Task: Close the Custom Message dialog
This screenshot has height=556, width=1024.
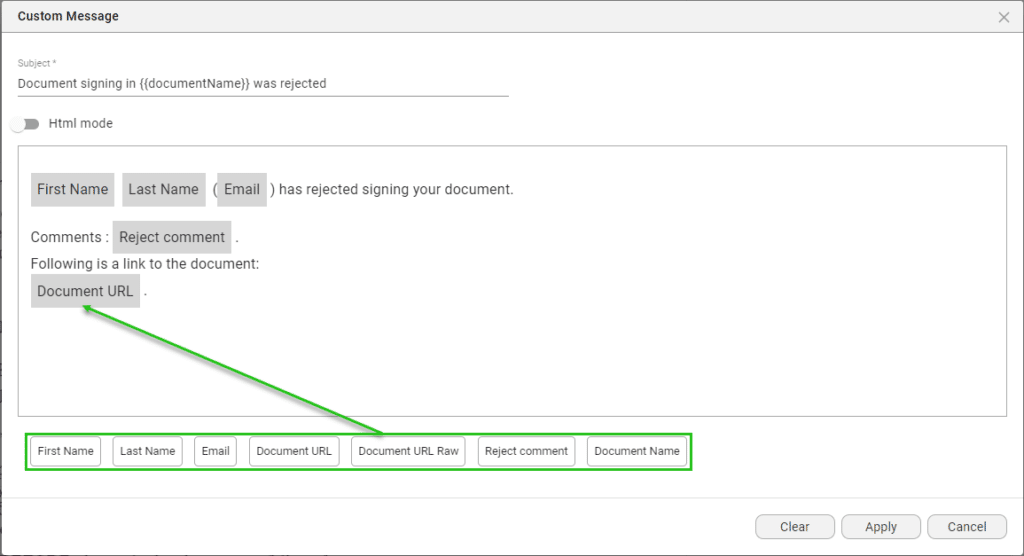Action: click(x=1003, y=17)
